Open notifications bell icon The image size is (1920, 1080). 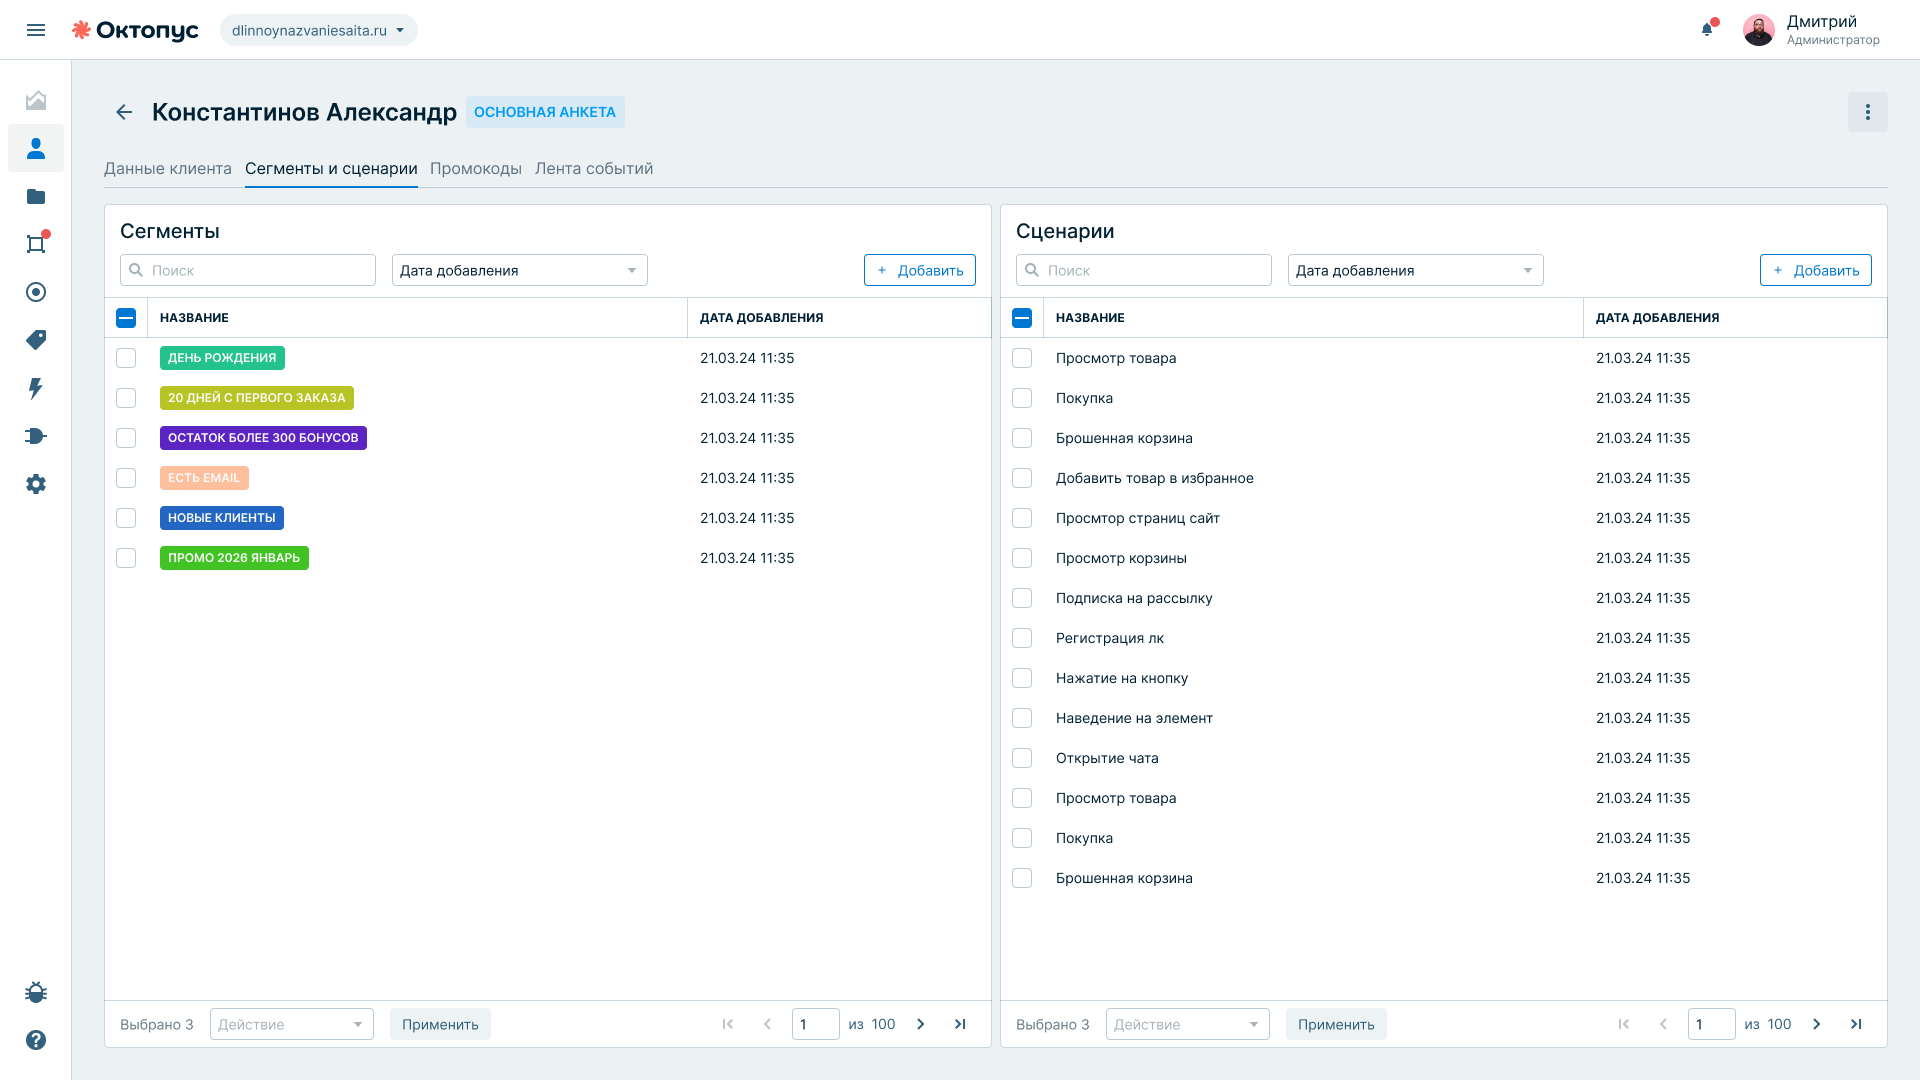coord(1707,29)
